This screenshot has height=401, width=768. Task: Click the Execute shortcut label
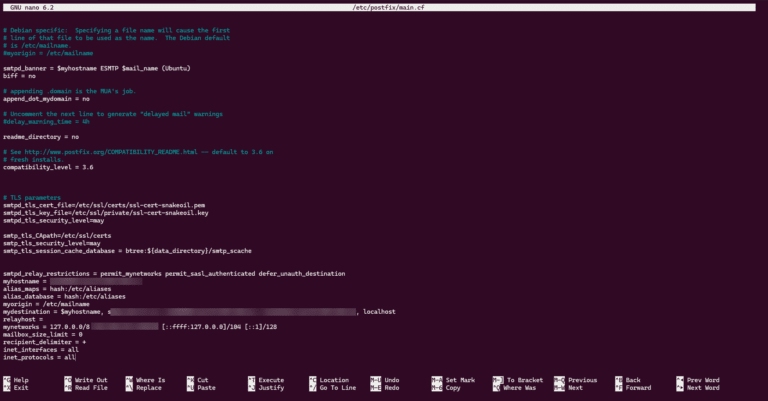[271, 380]
